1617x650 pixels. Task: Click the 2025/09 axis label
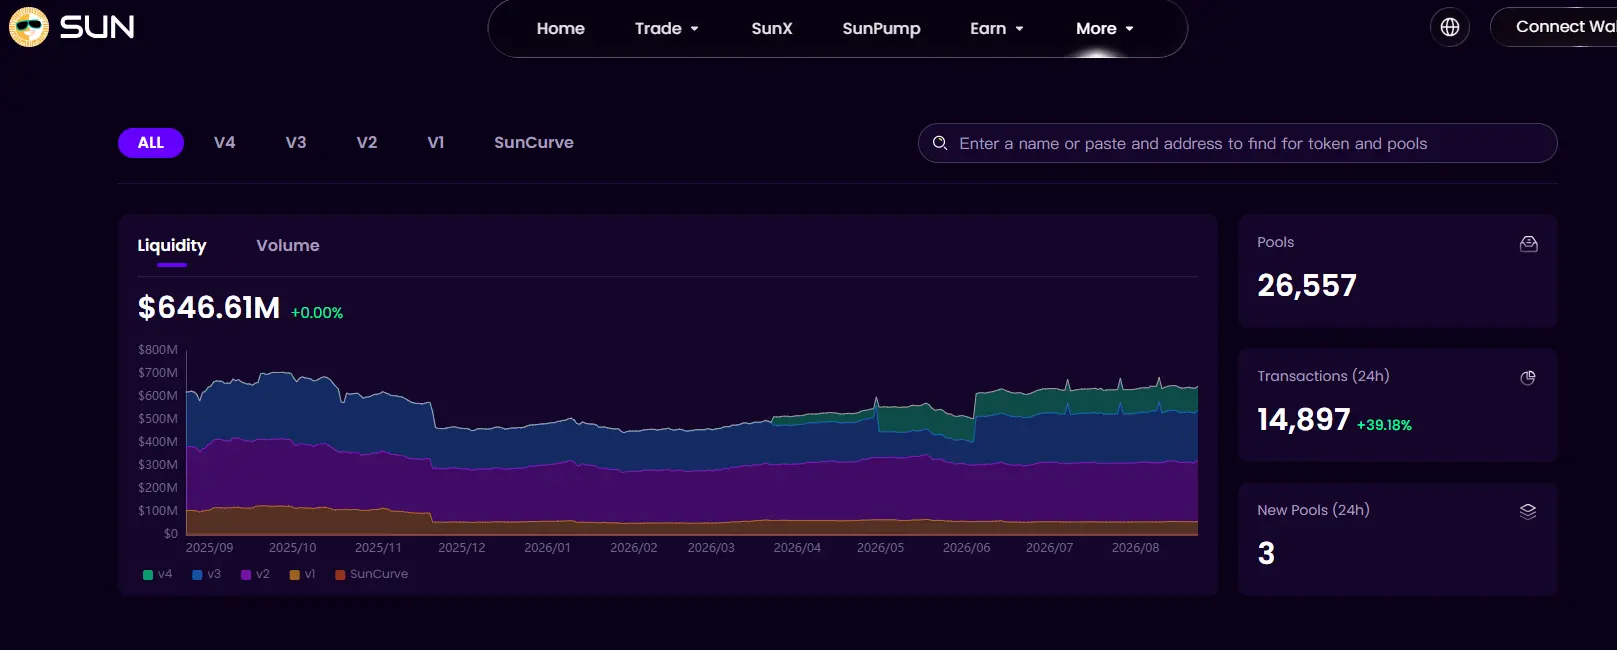click(209, 548)
